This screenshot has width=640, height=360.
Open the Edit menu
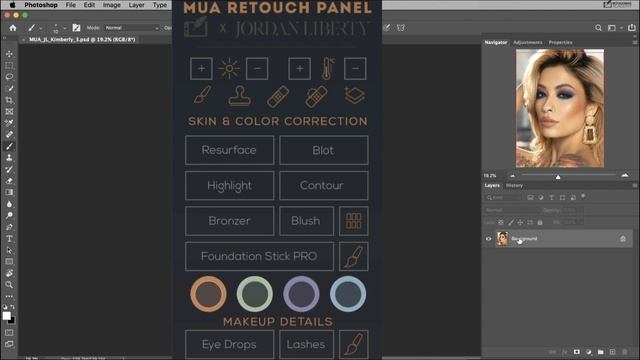pos(89,5)
